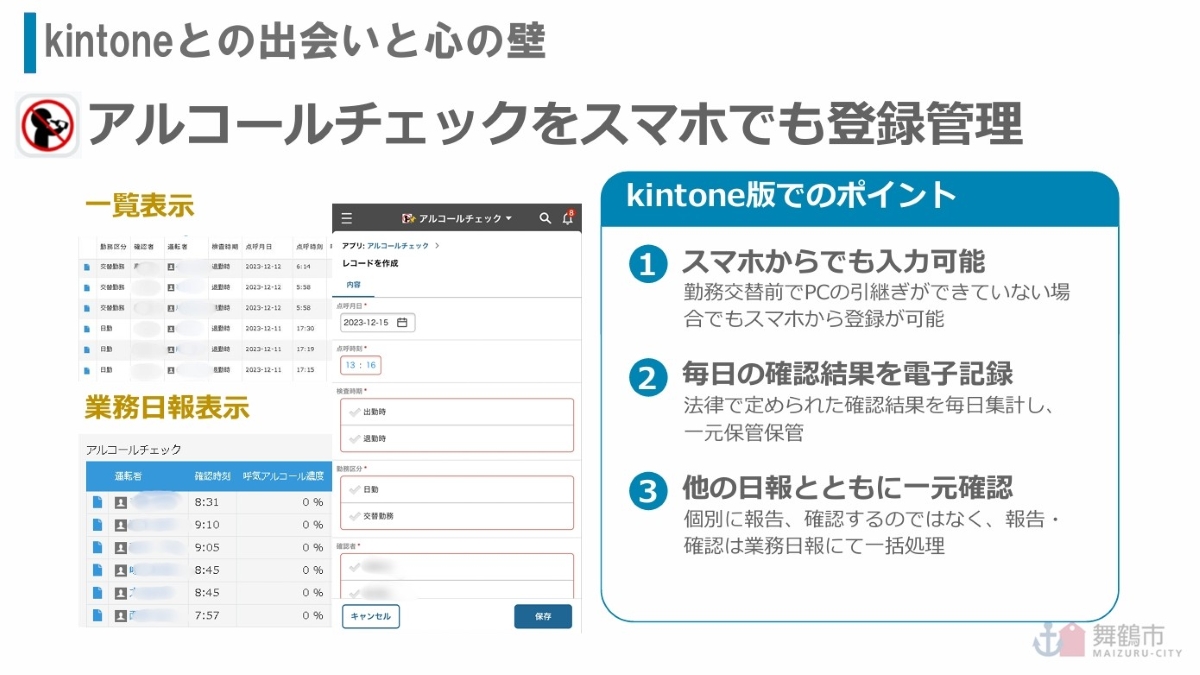Click the 8:31 confirmation time cell
1200x675 pixels.
205,502
